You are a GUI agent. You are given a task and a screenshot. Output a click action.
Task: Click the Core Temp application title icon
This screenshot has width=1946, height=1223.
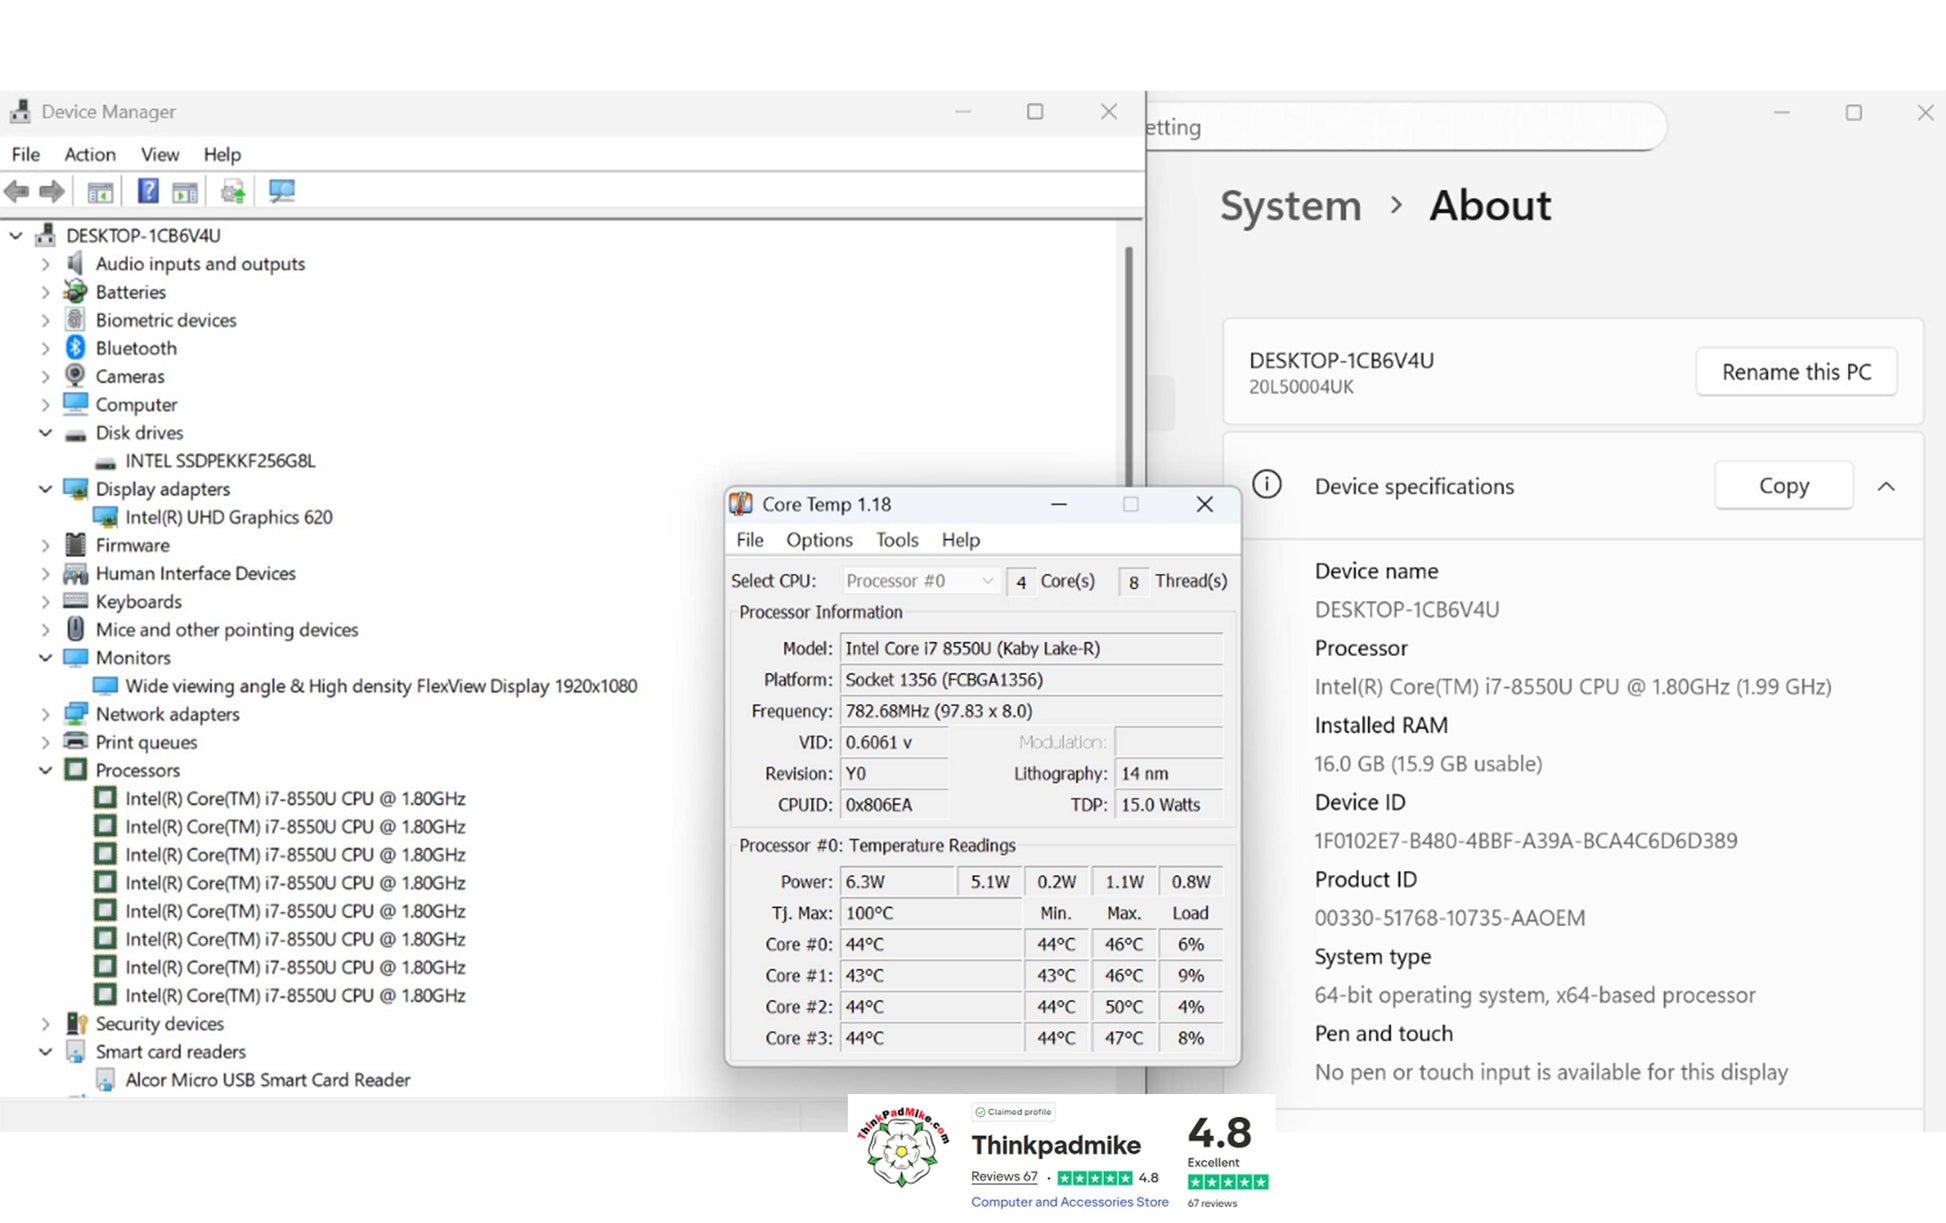[741, 504]
